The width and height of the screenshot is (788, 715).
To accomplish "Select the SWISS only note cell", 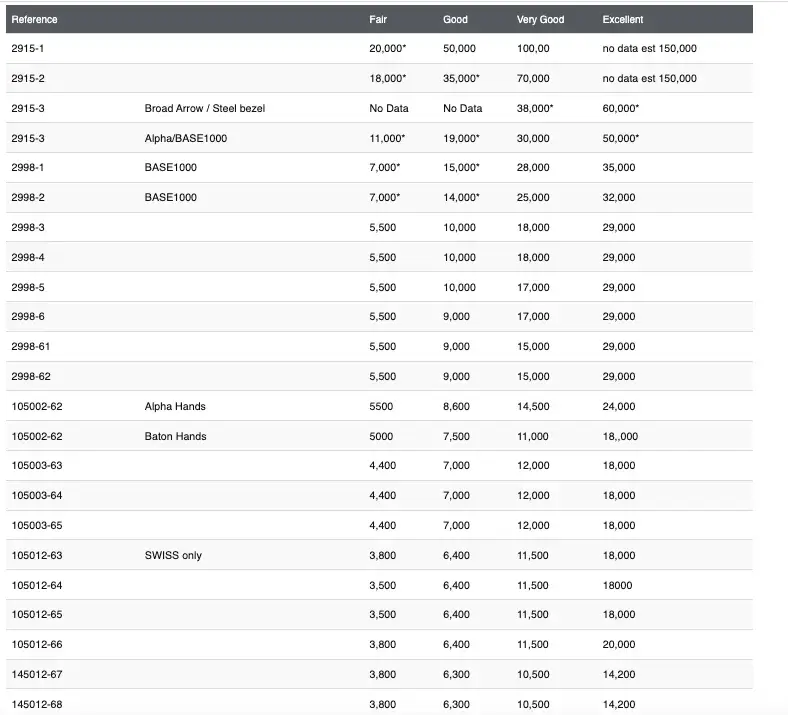I will coord(173,555).
